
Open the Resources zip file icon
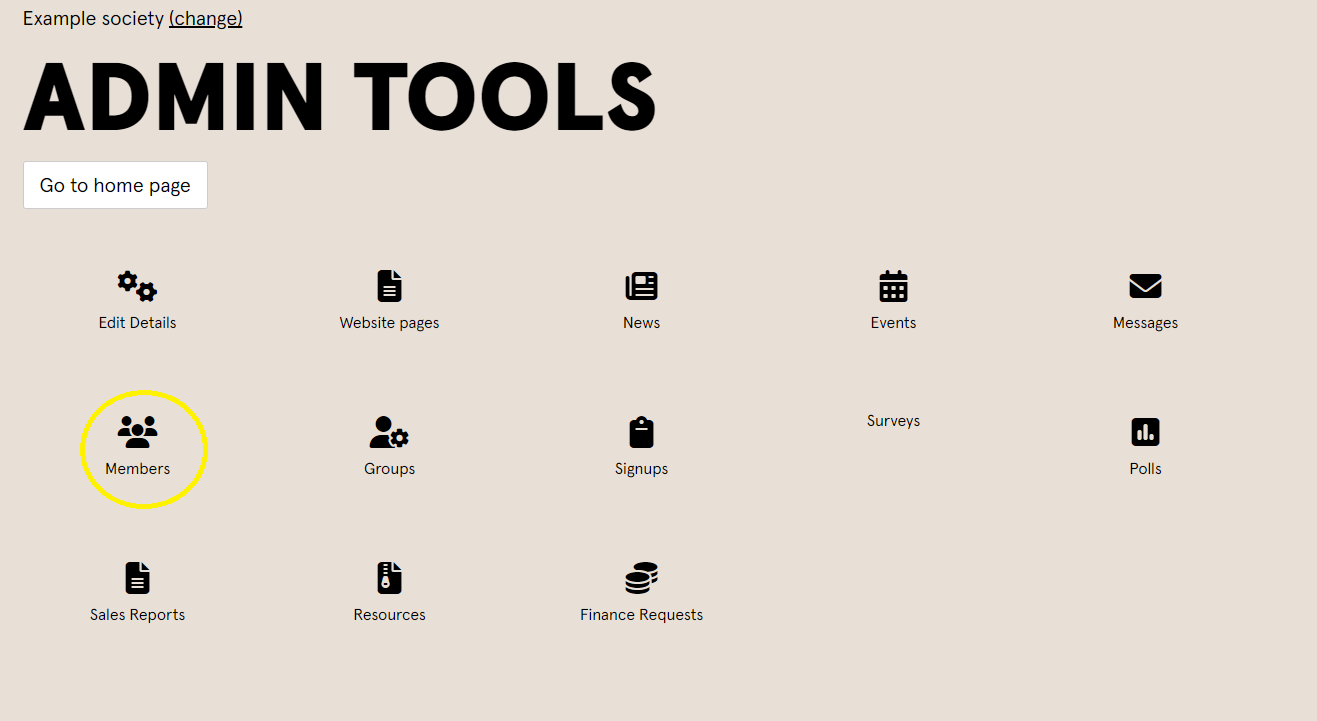pos(389,578)
